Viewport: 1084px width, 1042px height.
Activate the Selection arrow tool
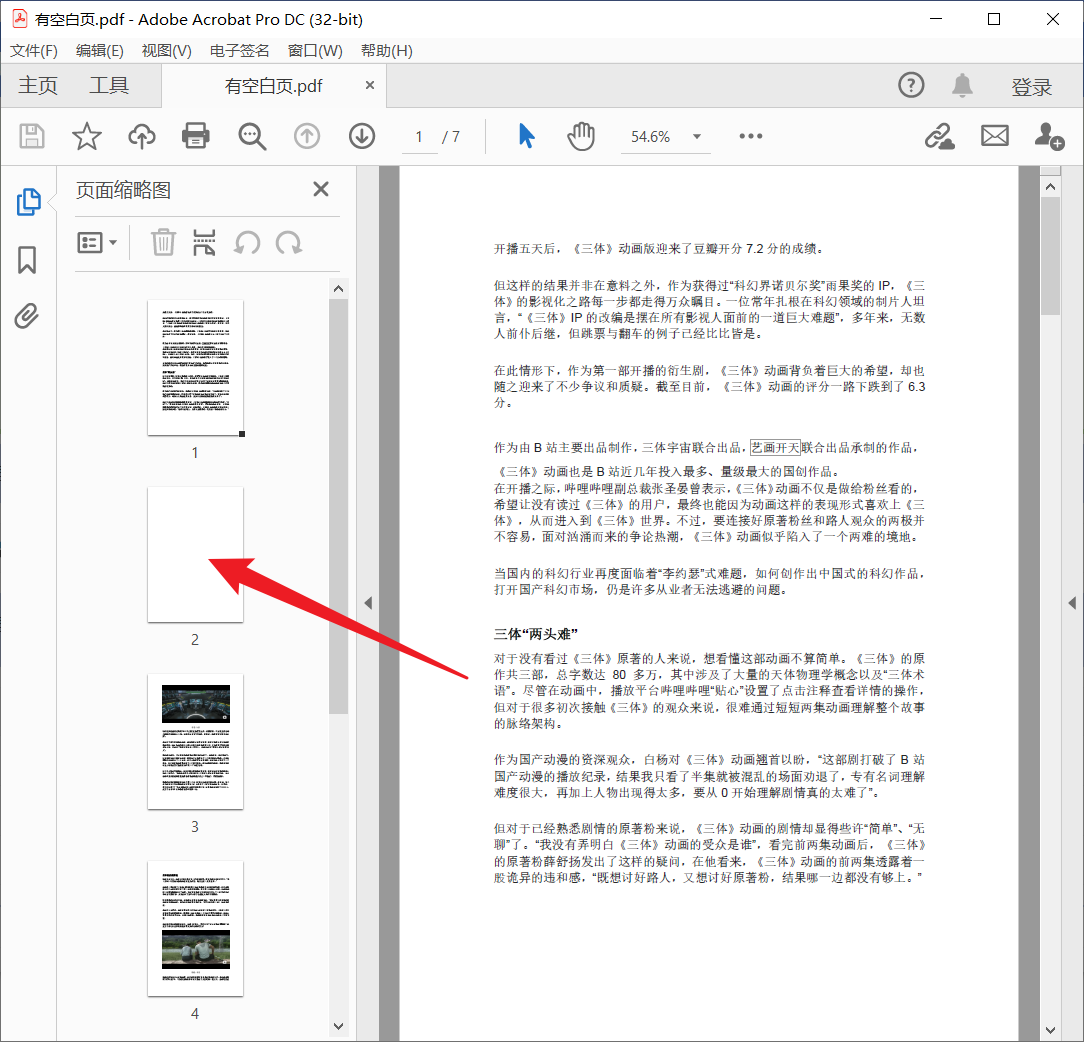(x=527, y=136)
